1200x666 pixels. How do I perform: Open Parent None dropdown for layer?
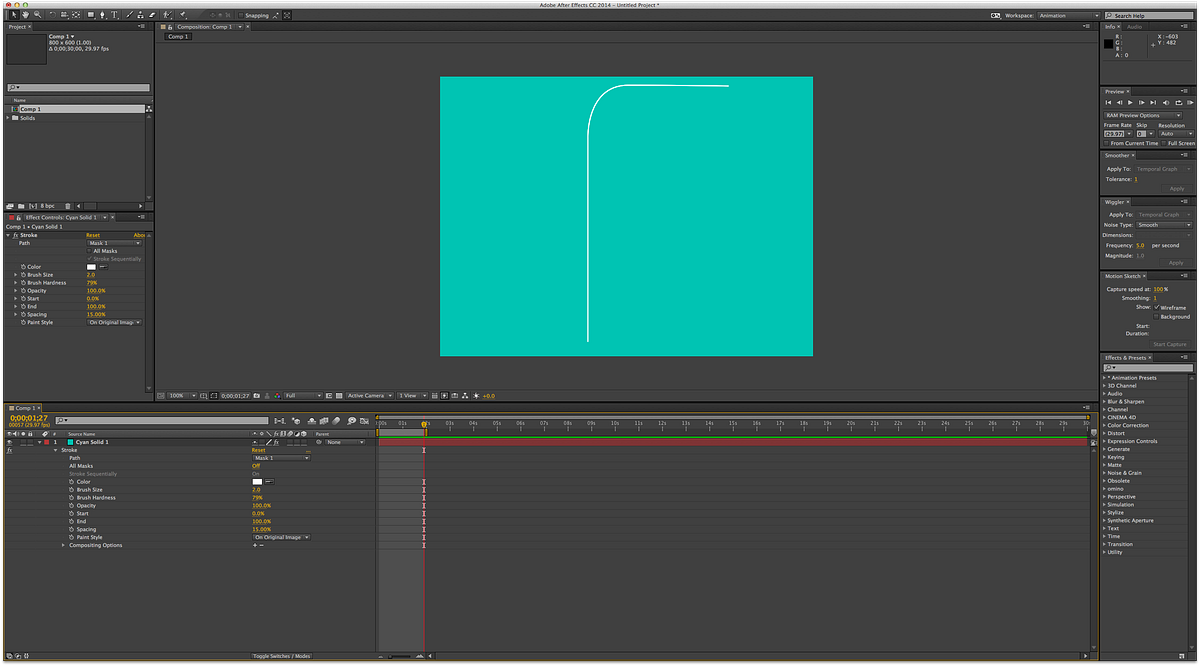346,442
